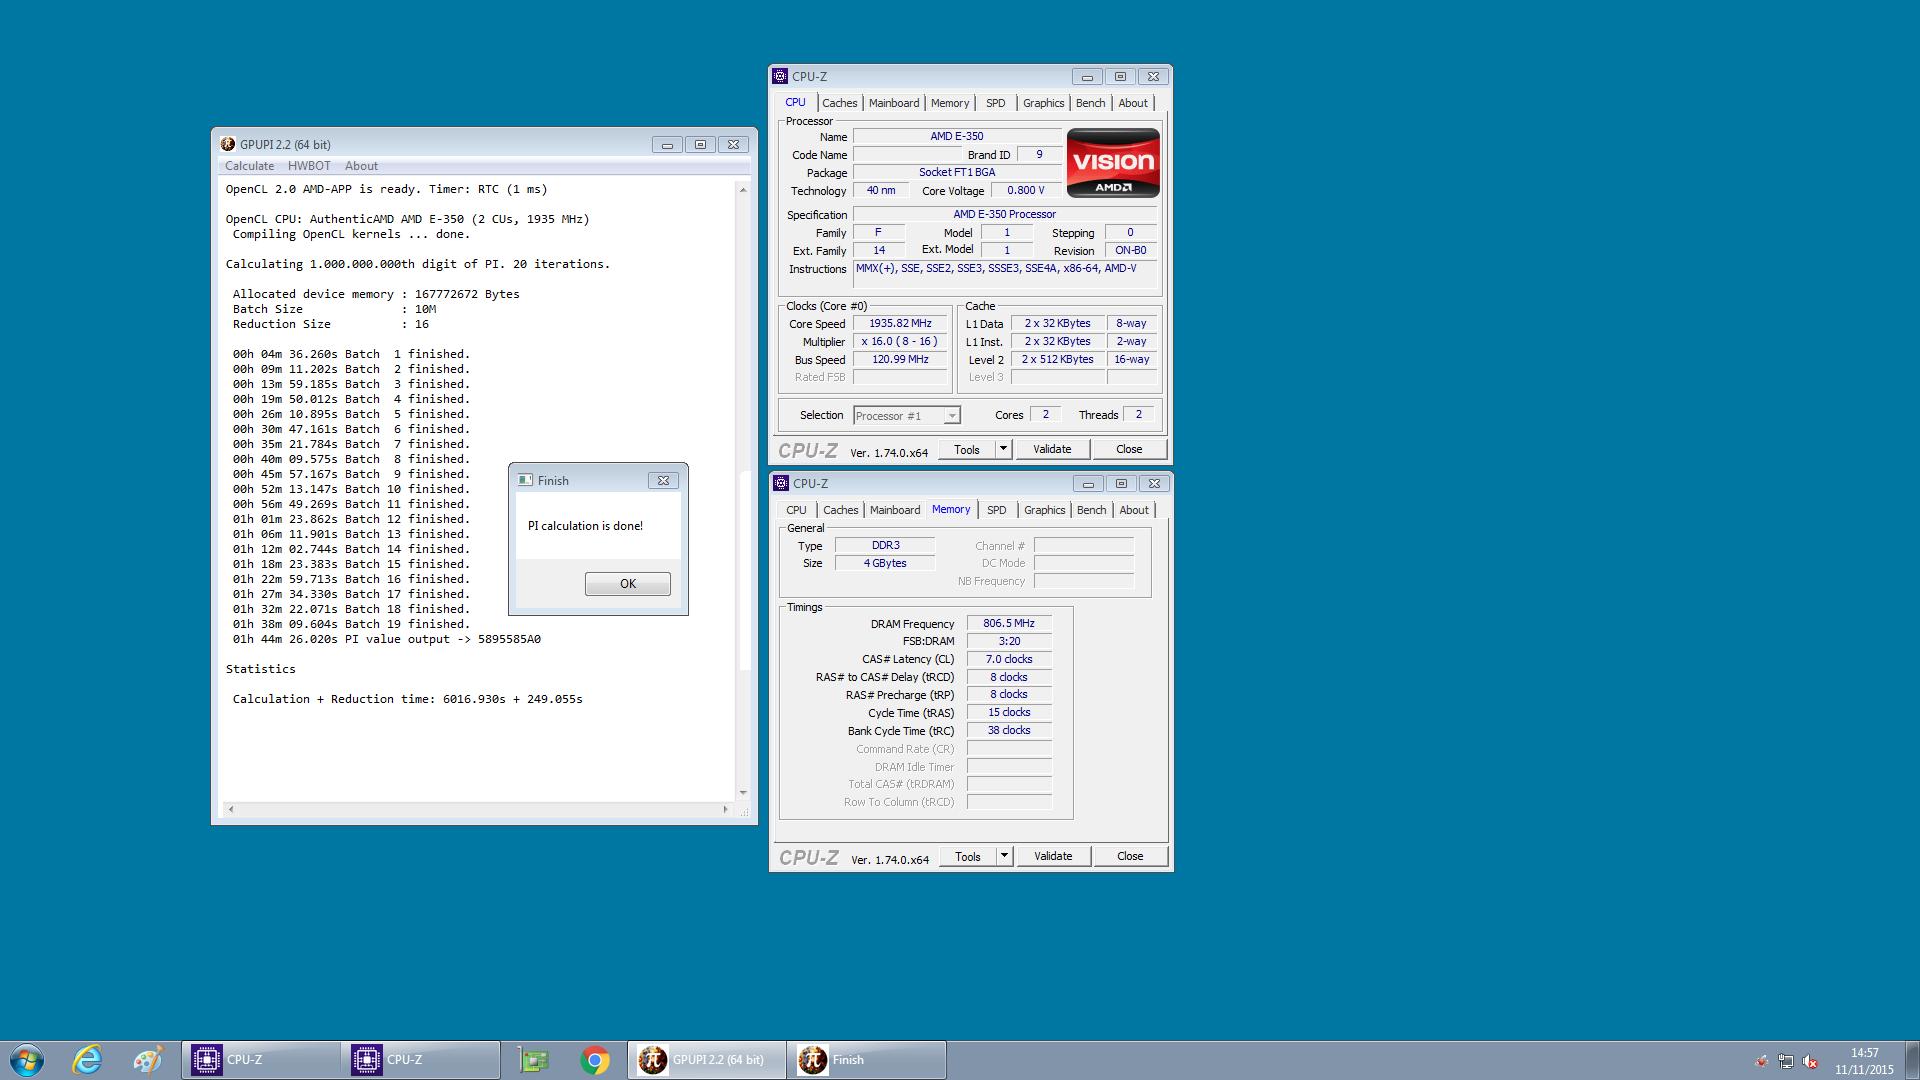This screenshot has width=1920, height=1080.
Task: Open the Windows Start menu
Action: click(x=27, y=1060)
